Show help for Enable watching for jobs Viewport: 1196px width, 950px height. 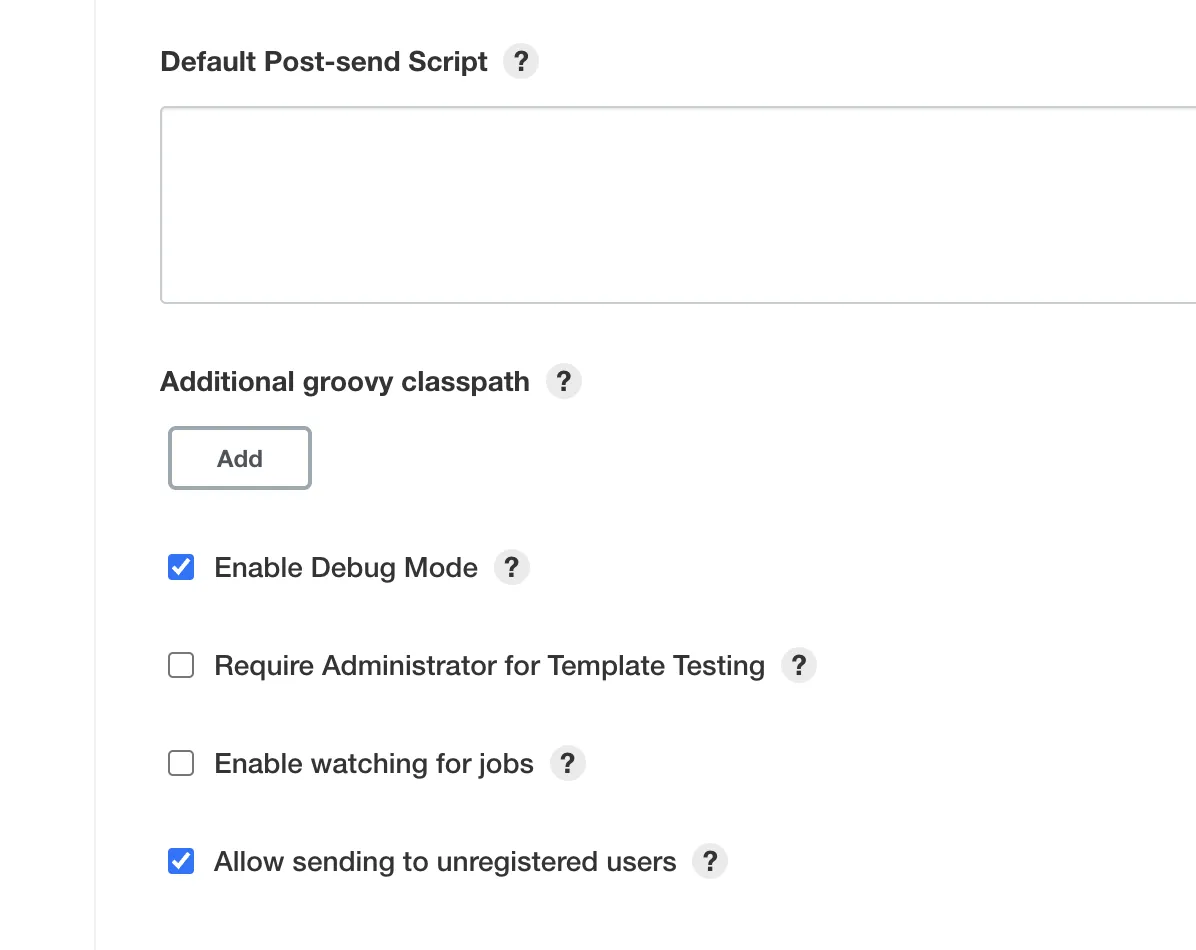coord(567,764)
